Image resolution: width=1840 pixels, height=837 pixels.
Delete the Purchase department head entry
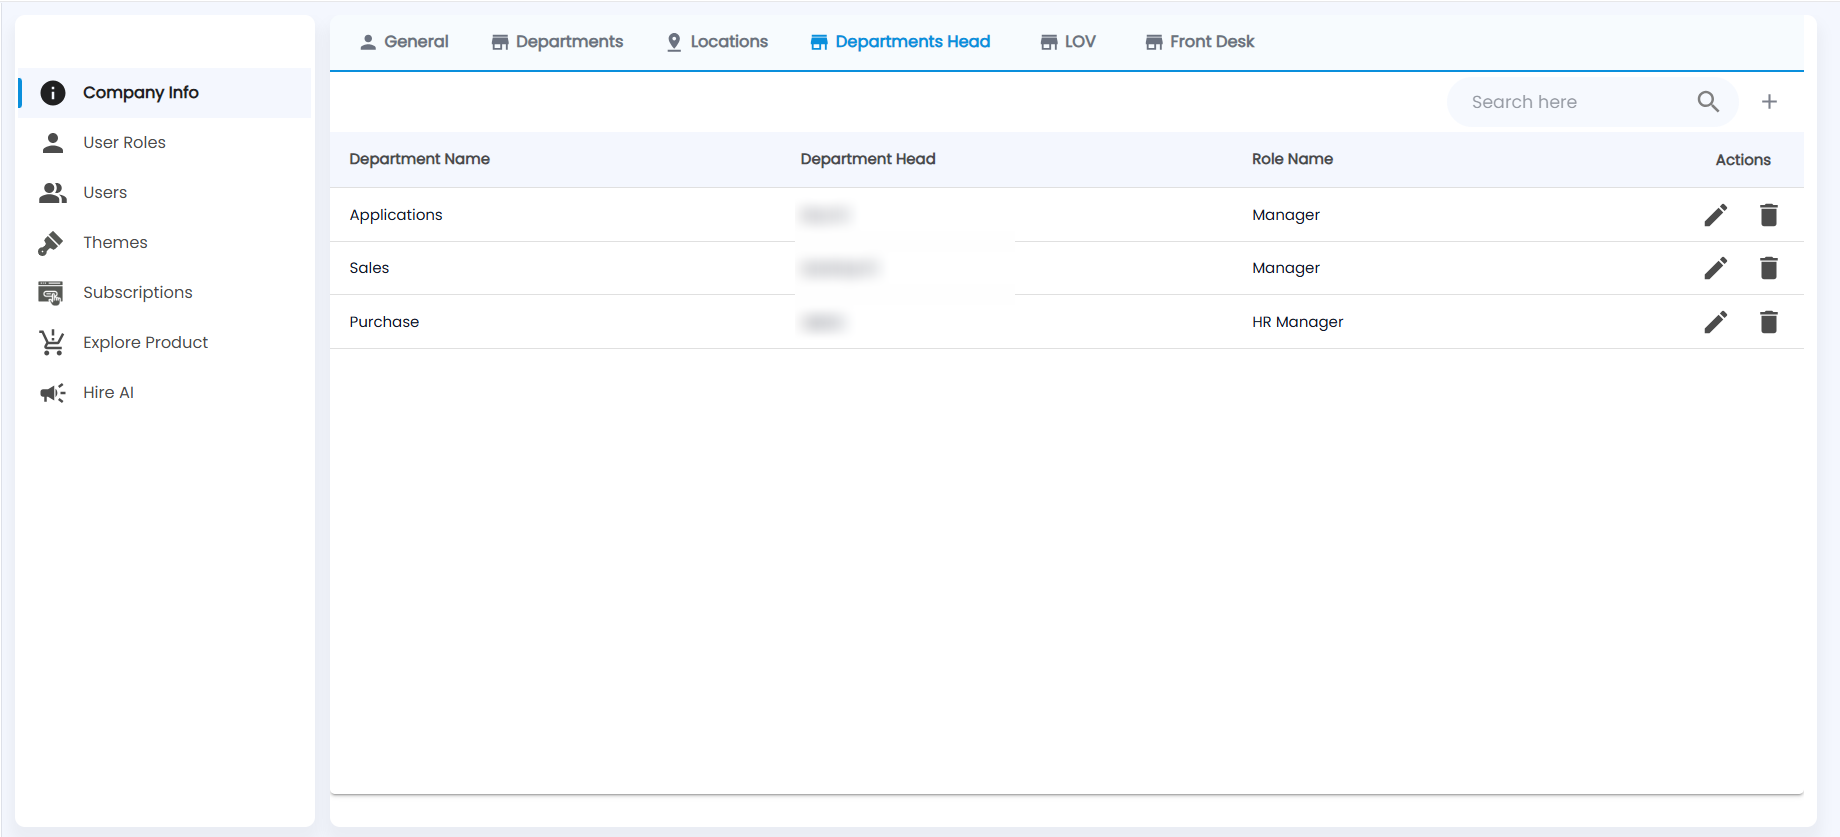[1768, 322]
